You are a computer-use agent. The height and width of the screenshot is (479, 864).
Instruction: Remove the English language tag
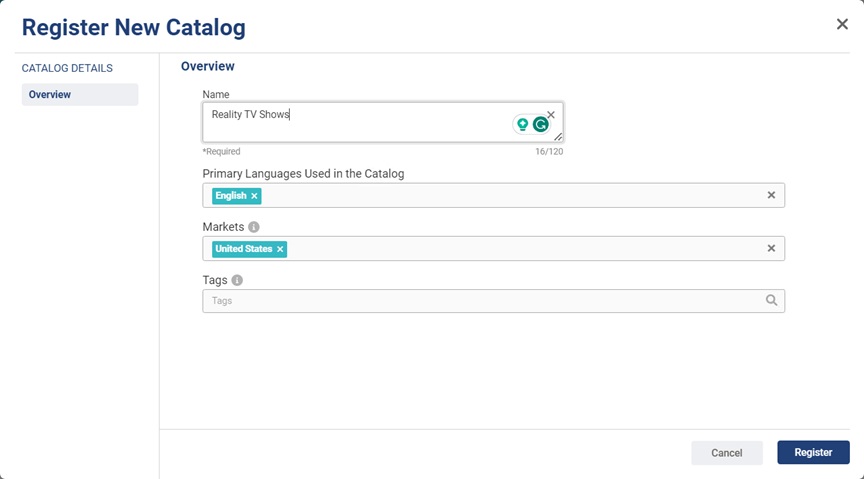click(x=254, y=196)
